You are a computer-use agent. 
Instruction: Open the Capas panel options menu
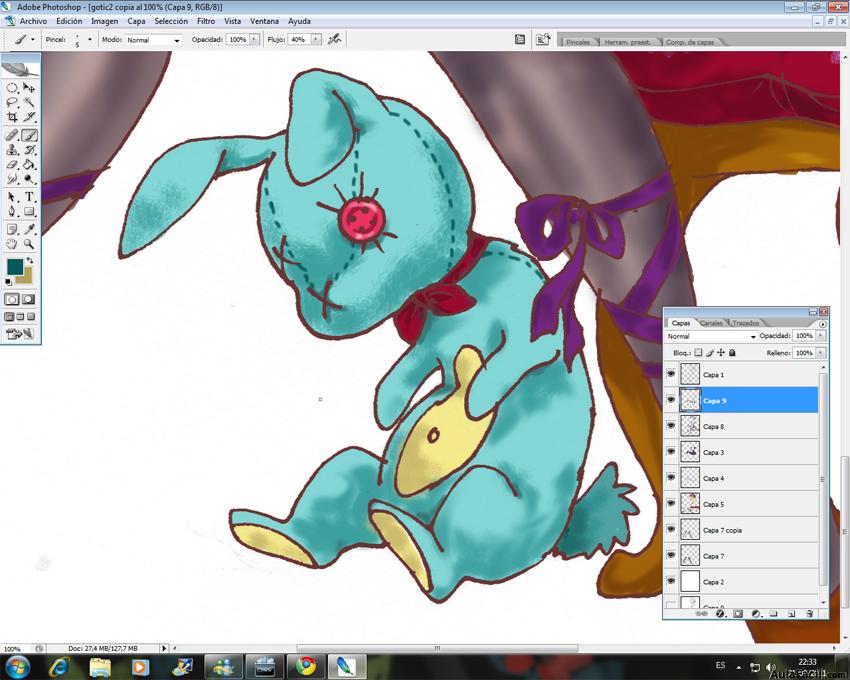coord(822,324)
